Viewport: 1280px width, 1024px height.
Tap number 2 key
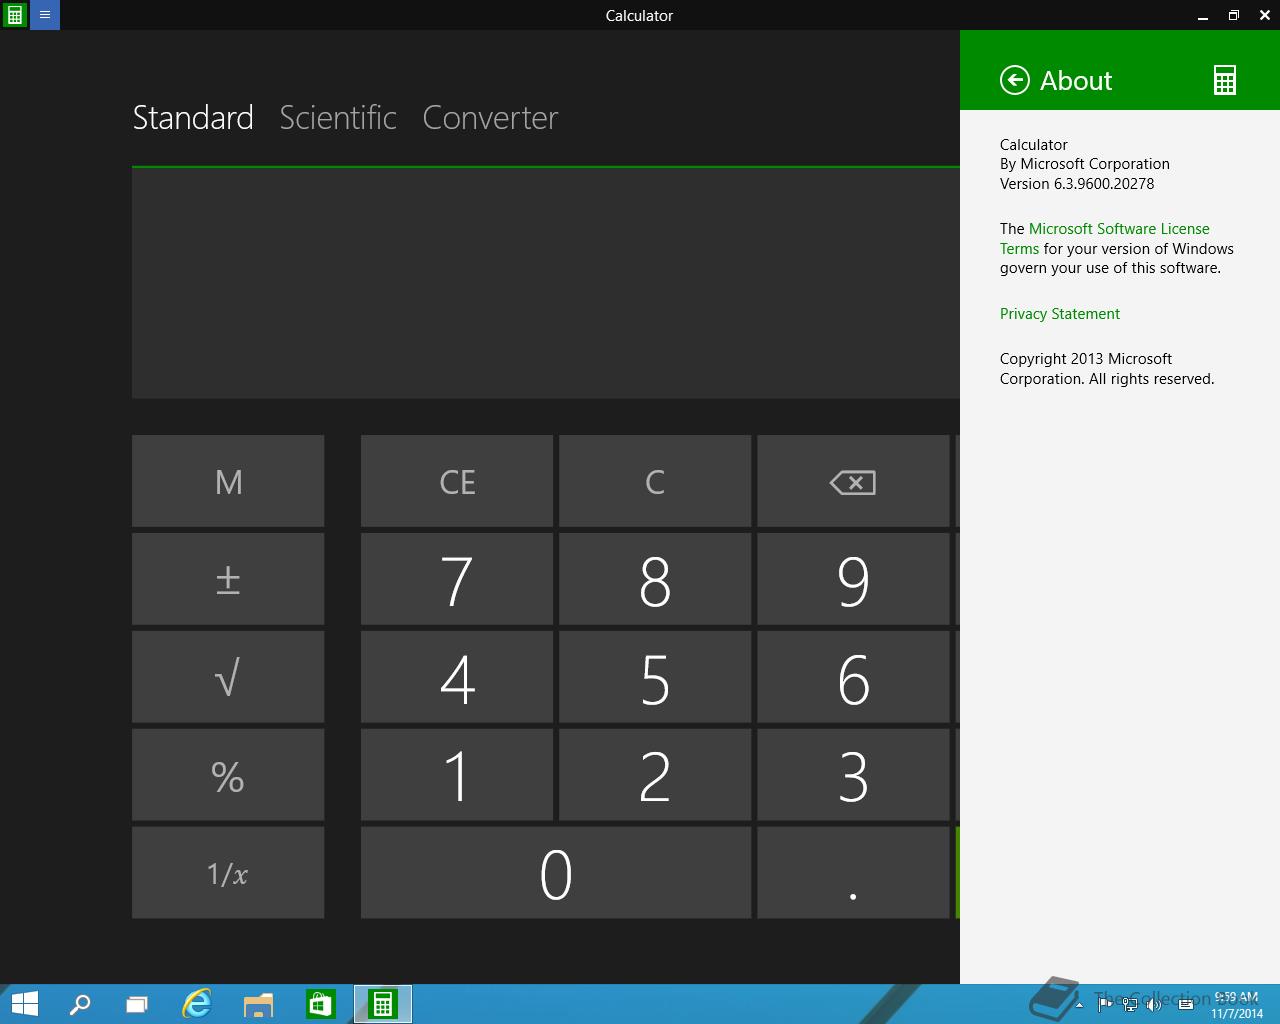point(655,775)
